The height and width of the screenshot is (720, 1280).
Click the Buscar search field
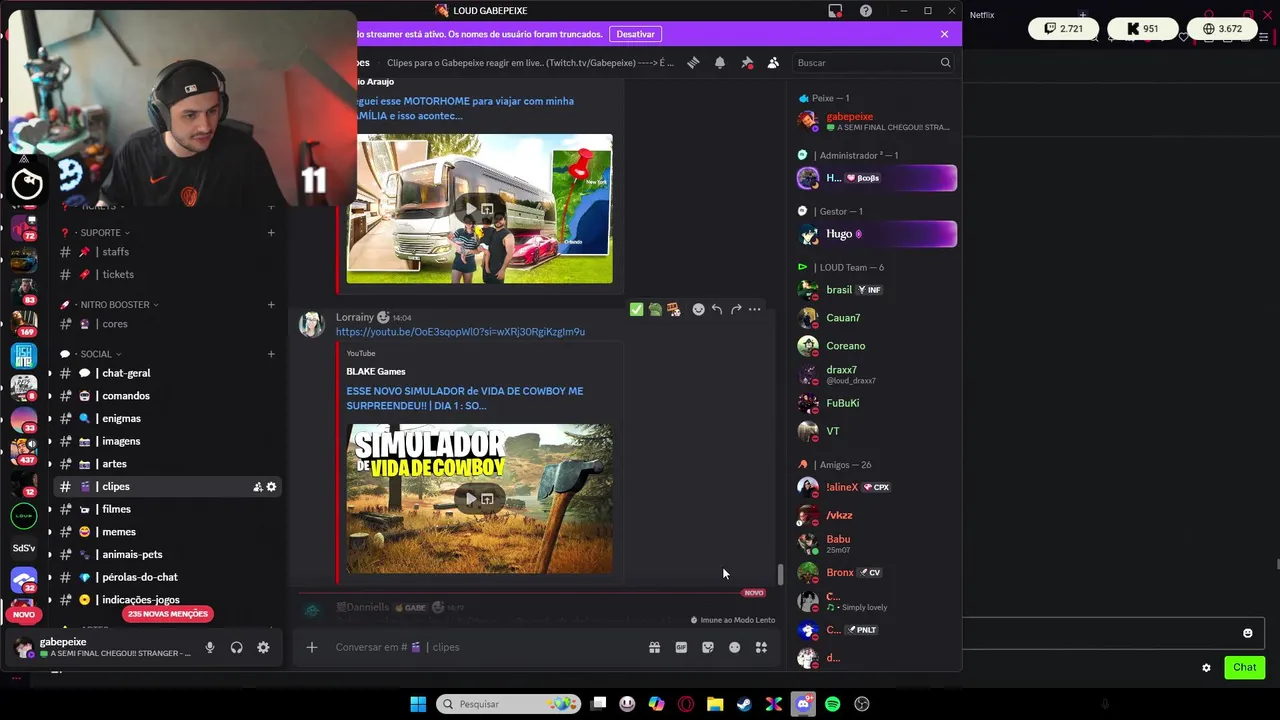(x=874, y=62)
